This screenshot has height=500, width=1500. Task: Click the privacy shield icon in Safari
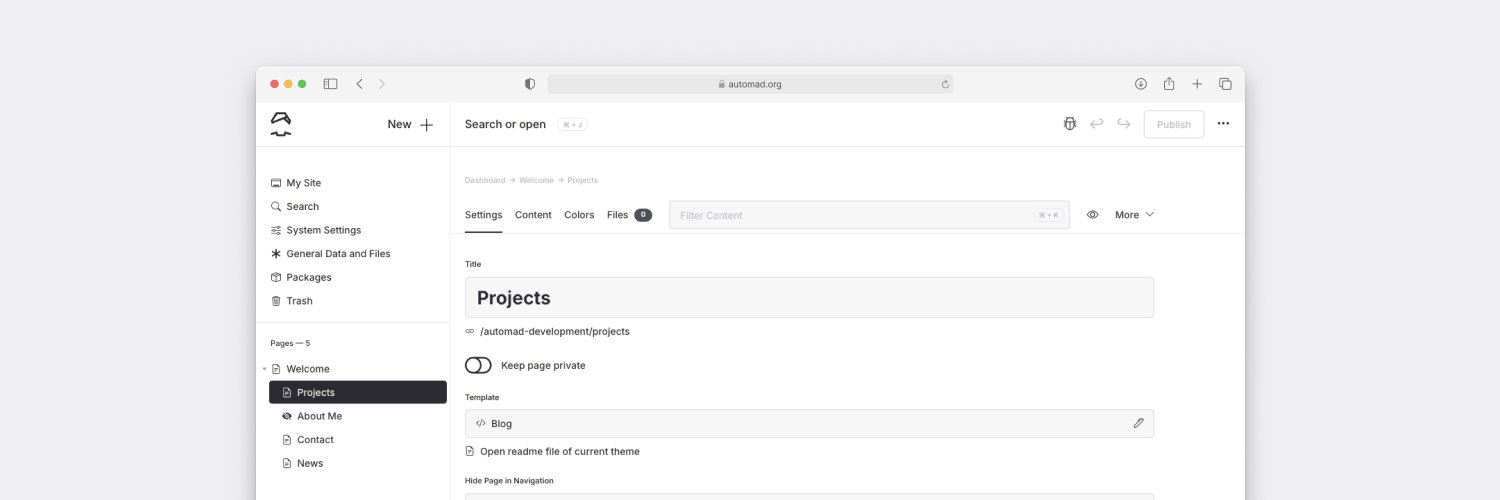[x=530, y=84]
